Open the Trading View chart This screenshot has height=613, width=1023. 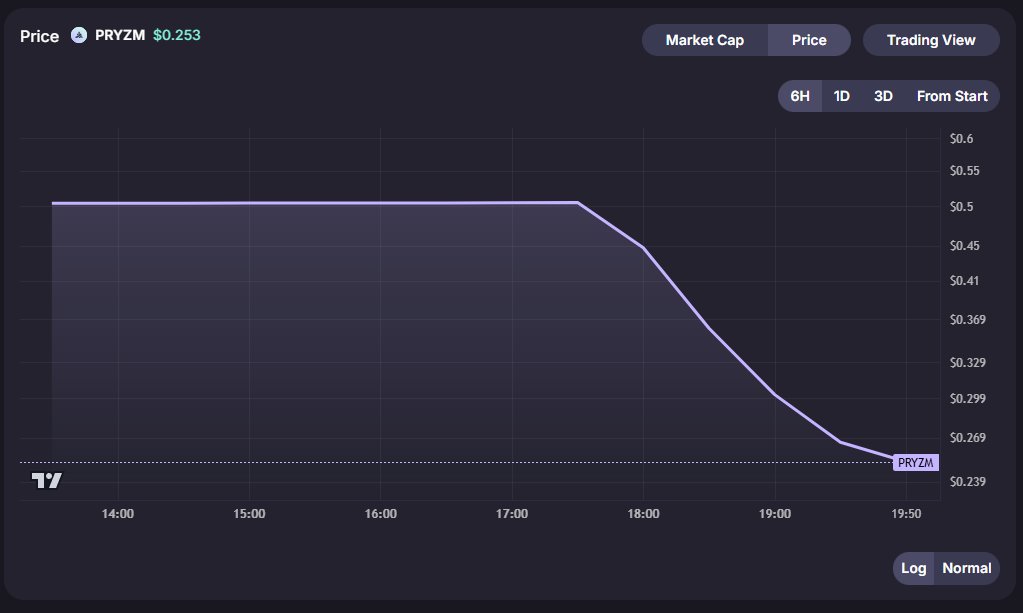pyautogui.click(x=931, y=40)
